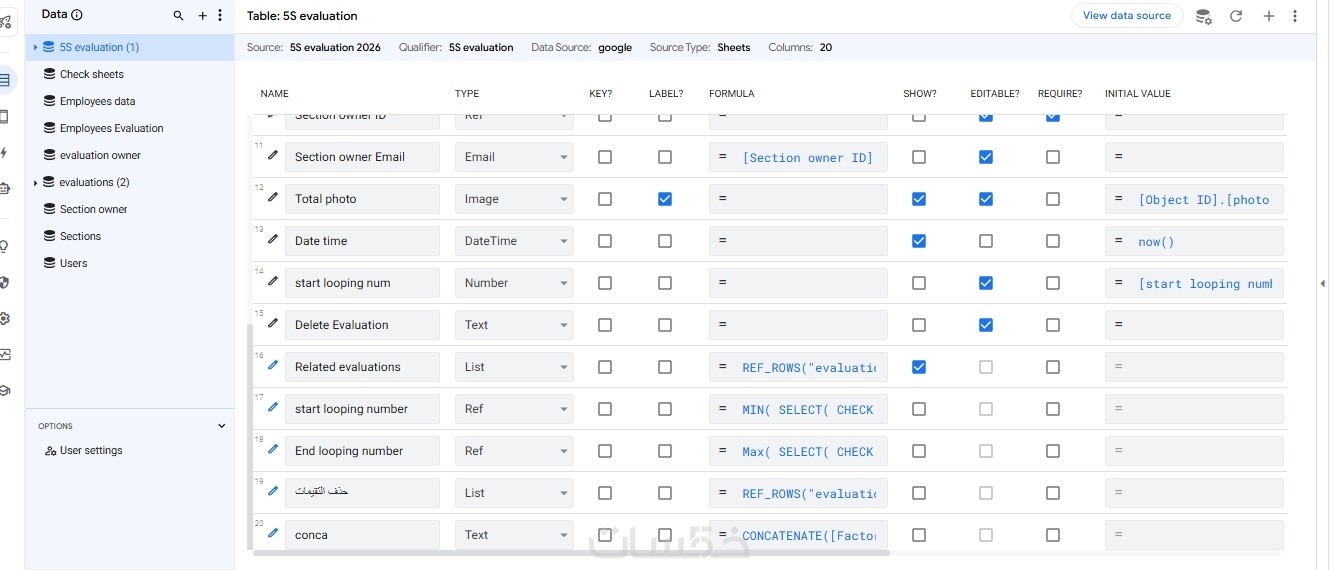Viewport: 1339px width, 570px height.
Task: Open the Section owner table
Action: (93, 209)
